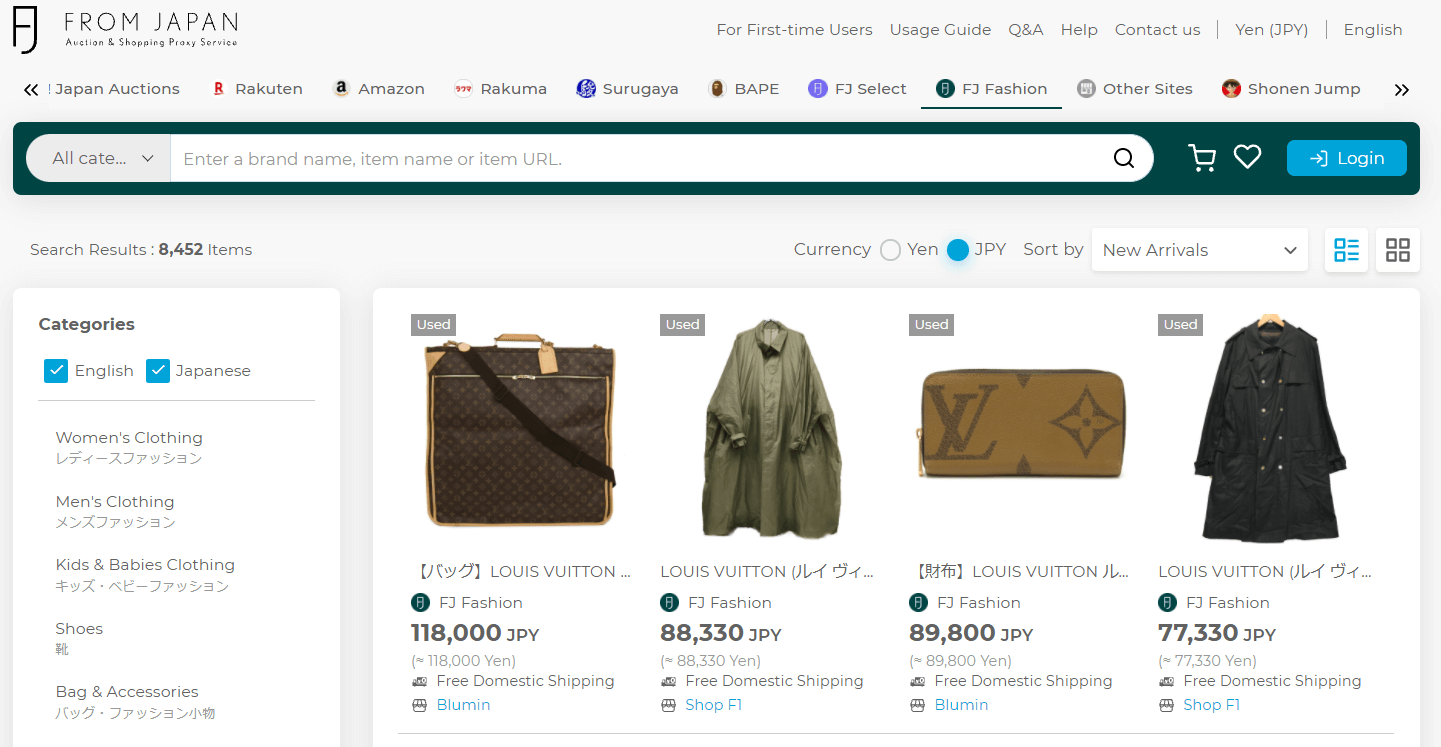1441x747 pixels.
Task: Open the Help link
Action: point(1079,30)
